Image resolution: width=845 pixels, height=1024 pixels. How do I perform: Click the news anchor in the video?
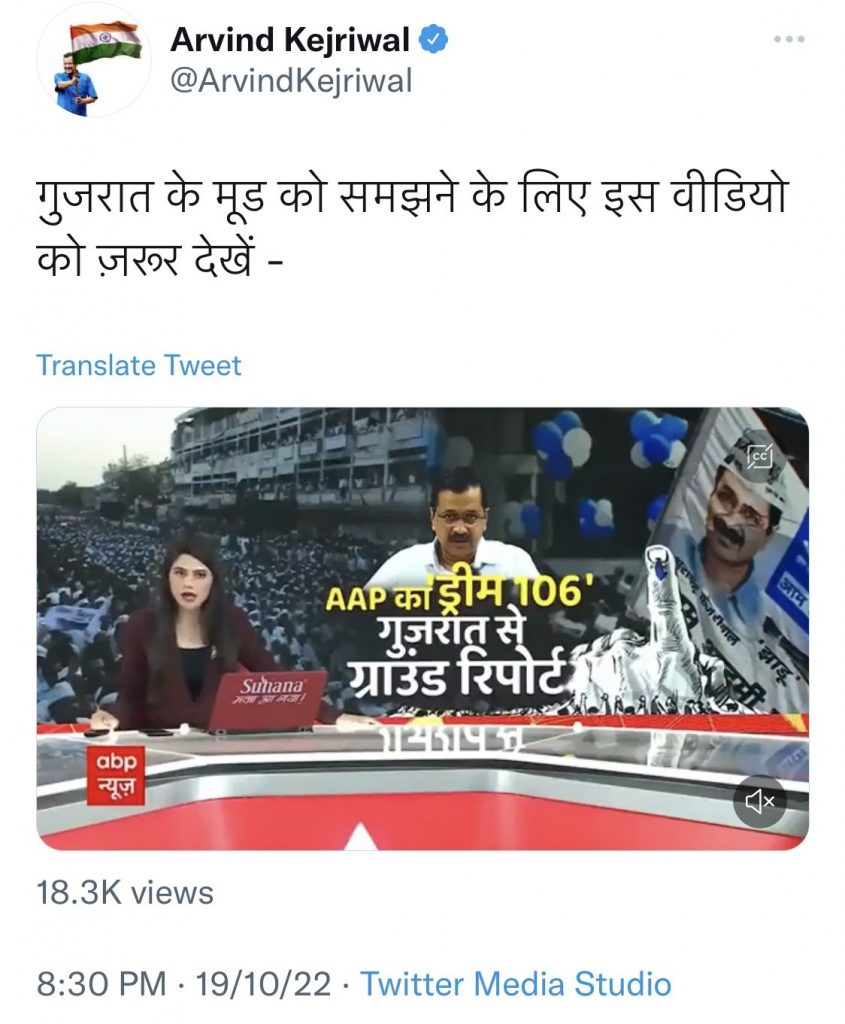coord(189,633)
